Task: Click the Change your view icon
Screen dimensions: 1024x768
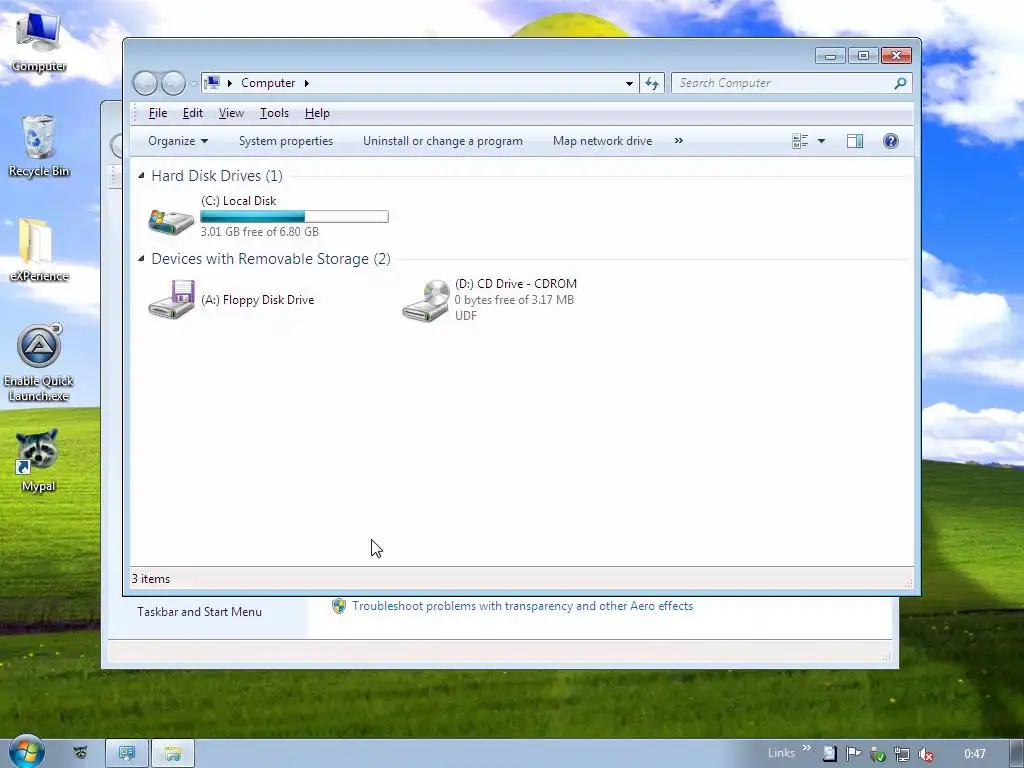Action: 800,141
